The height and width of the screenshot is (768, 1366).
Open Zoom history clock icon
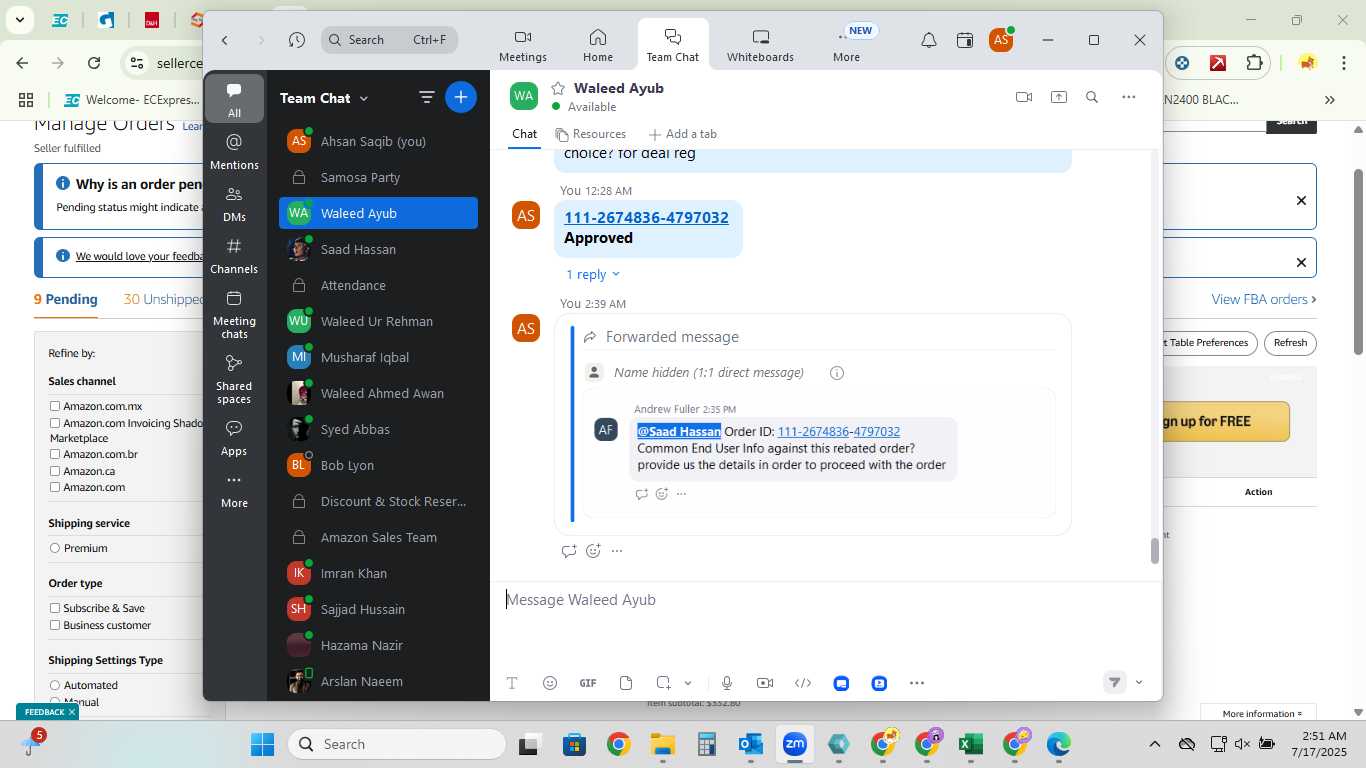pos(296,40)
